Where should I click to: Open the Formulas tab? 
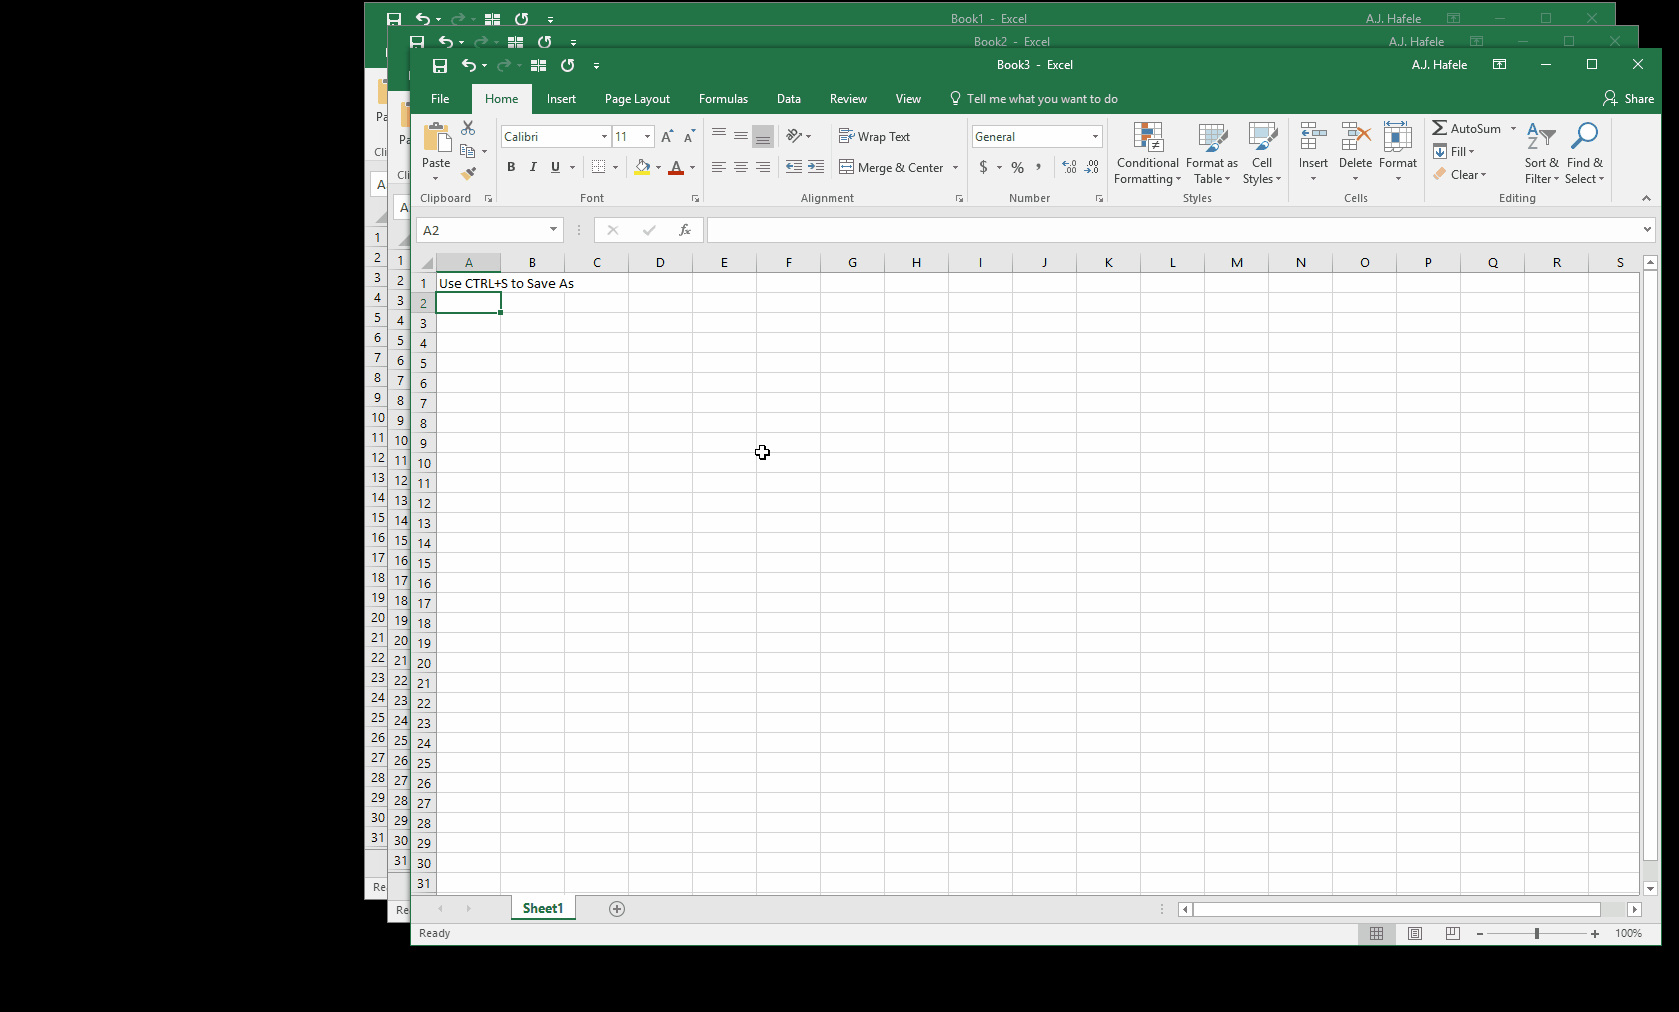click(723, 99)
